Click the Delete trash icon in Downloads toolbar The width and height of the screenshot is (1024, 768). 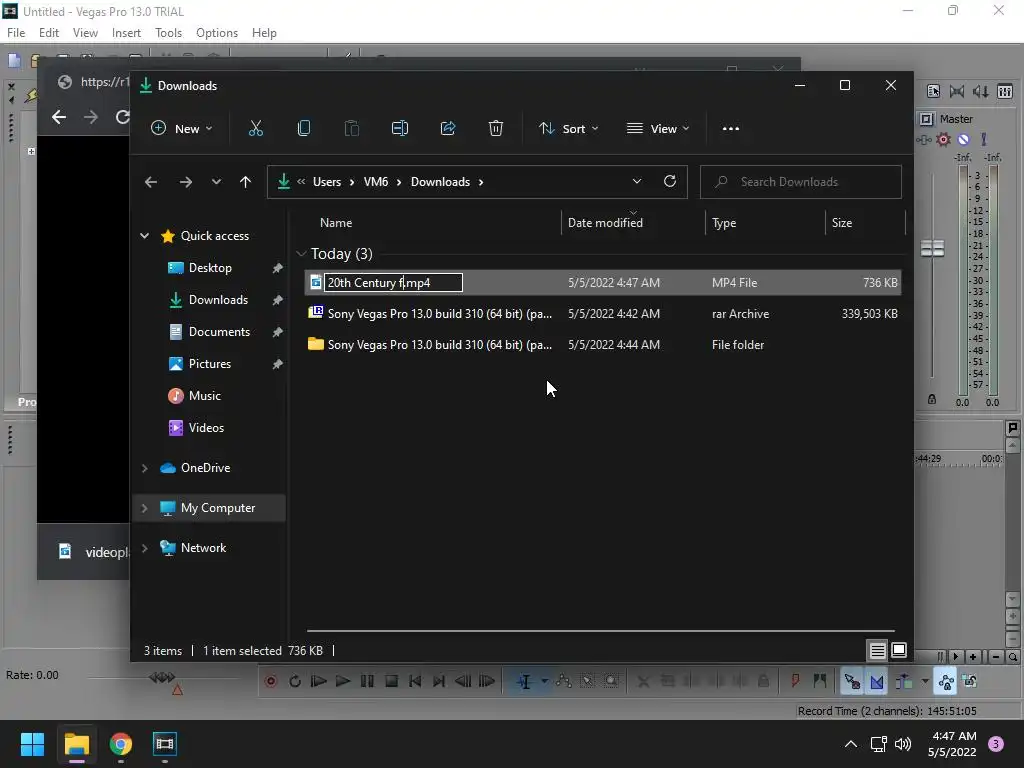(496, 129)
